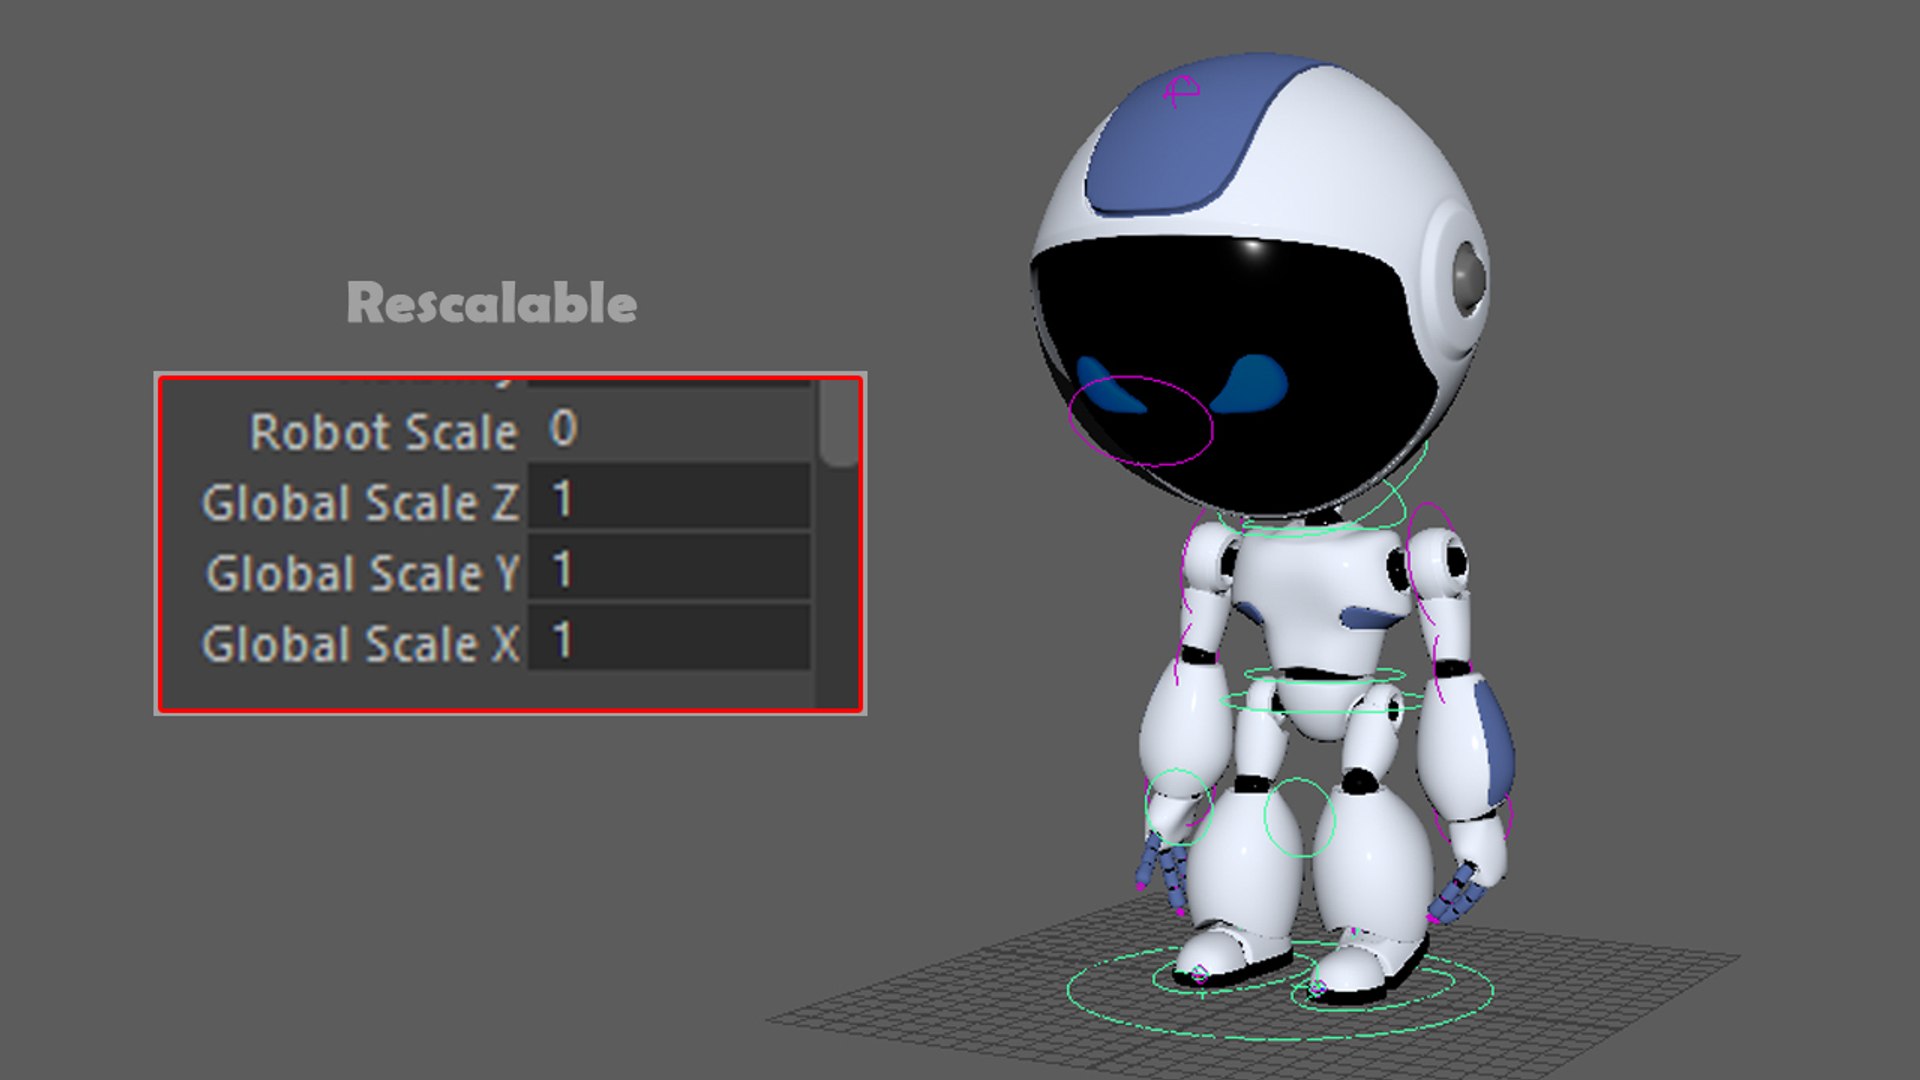Select the Robot Scale attribute label
This screenshot has width=1920, height=1080.
pos(384,432)
